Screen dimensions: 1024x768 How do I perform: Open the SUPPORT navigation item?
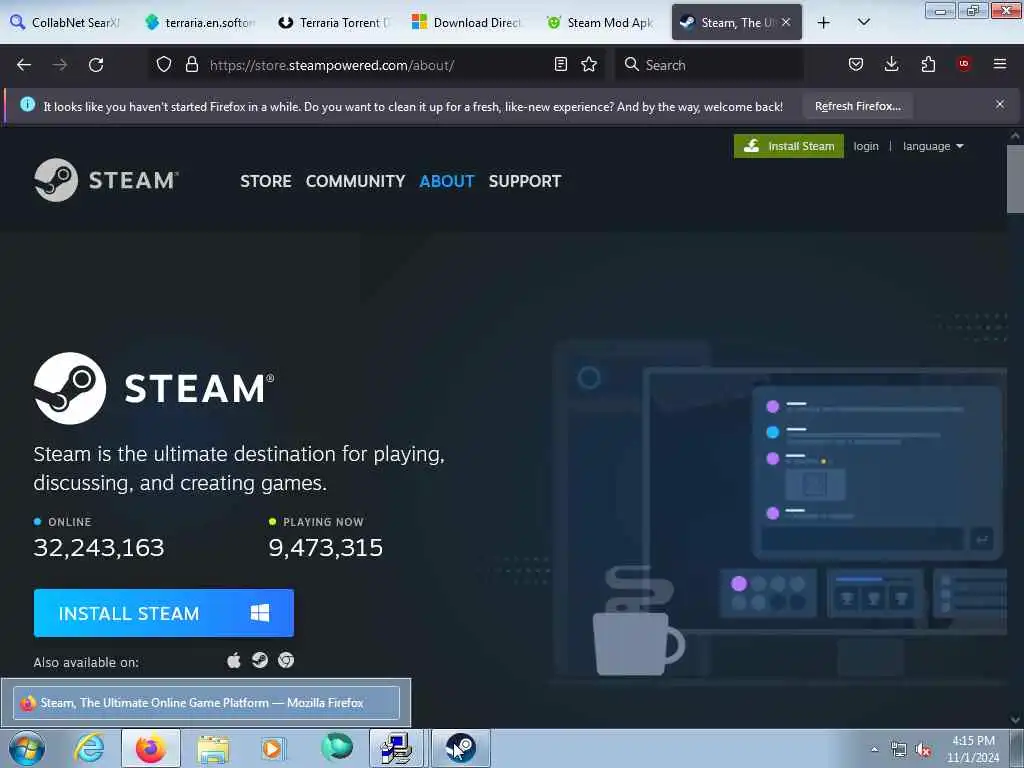[x=524, y=181]
